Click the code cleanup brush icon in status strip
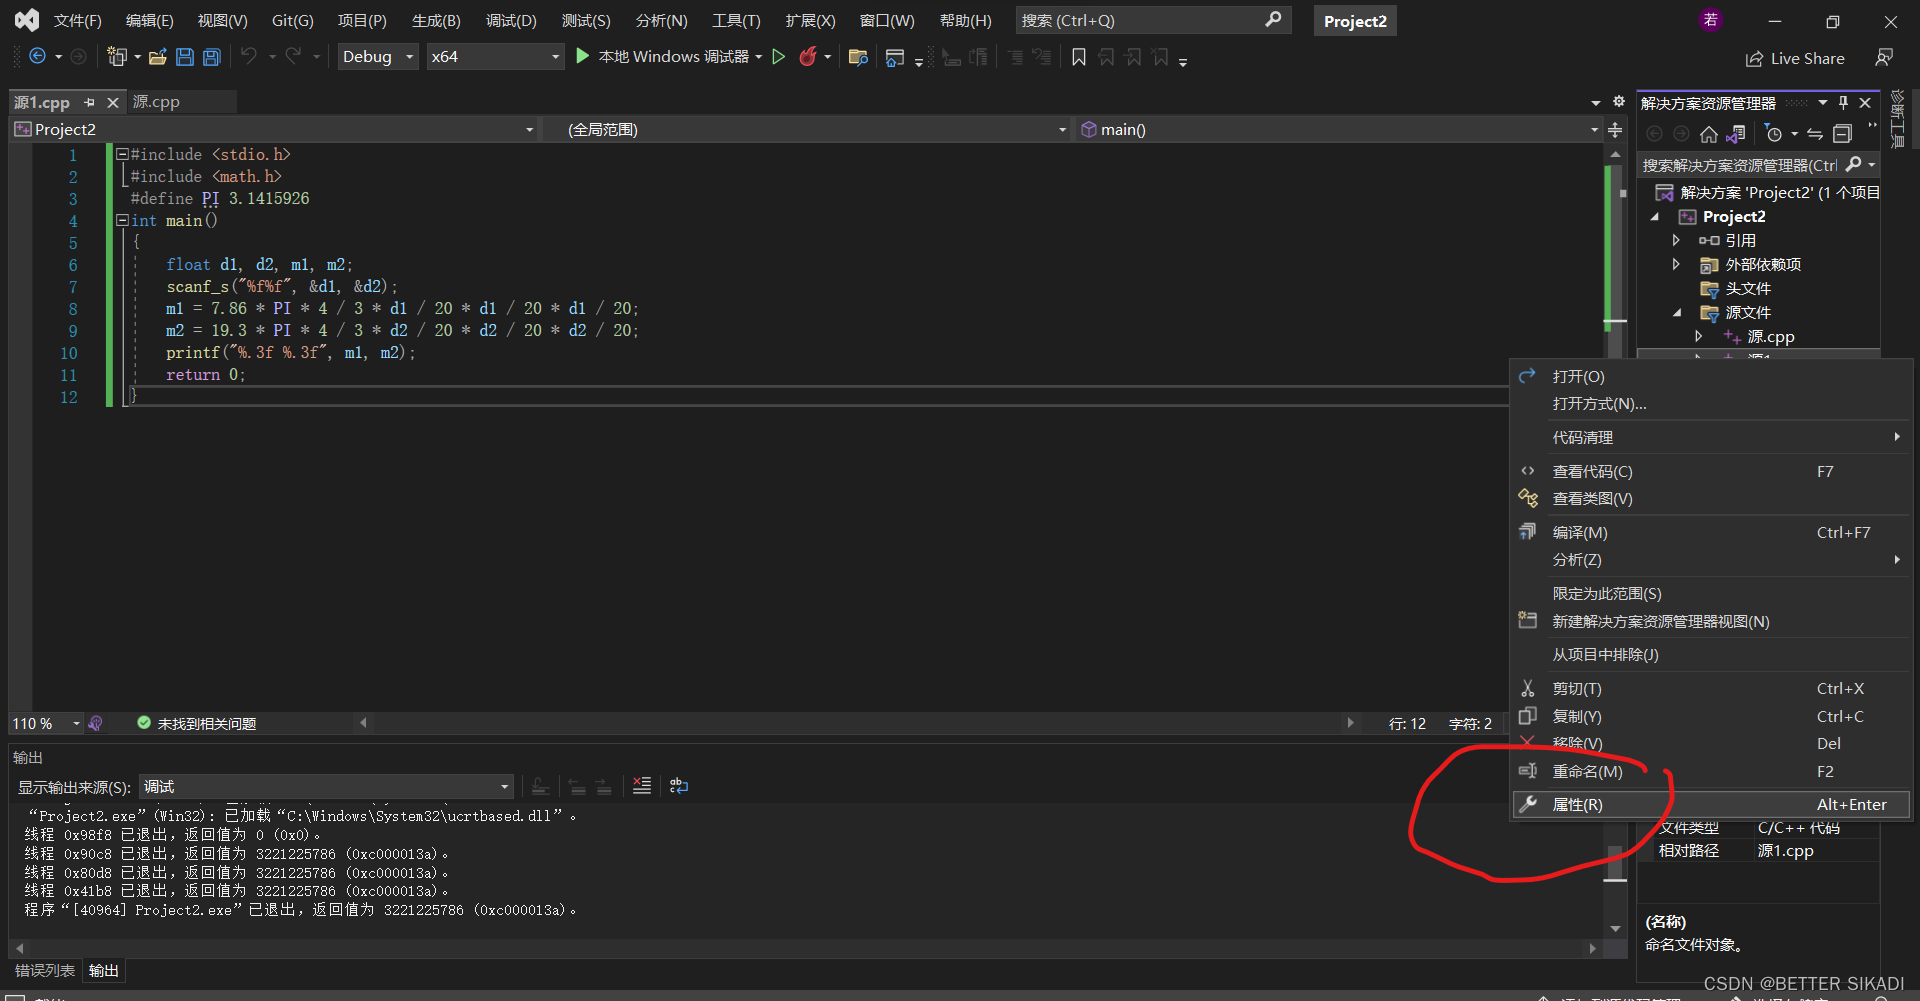This screenshot has height=1001, width=1920. pos(95,723)
